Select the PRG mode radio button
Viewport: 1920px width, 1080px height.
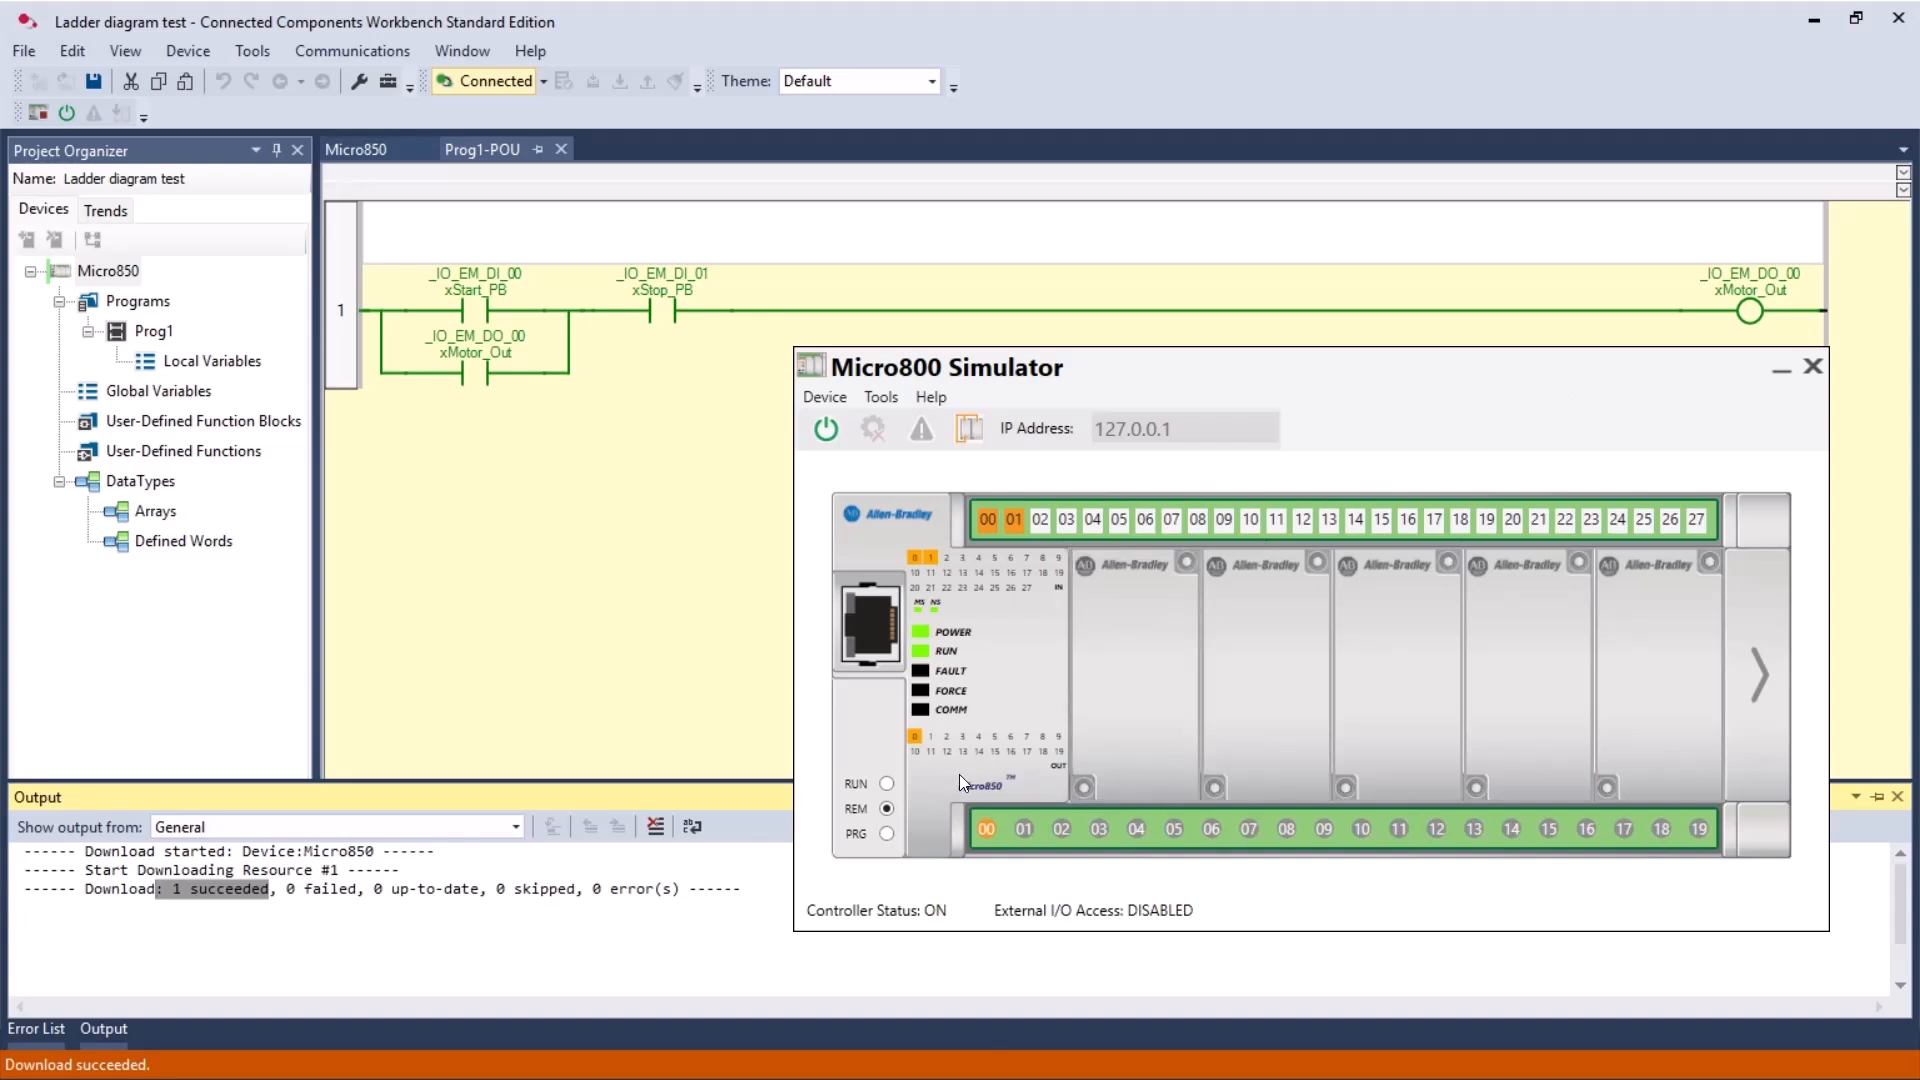click(886, 834)
